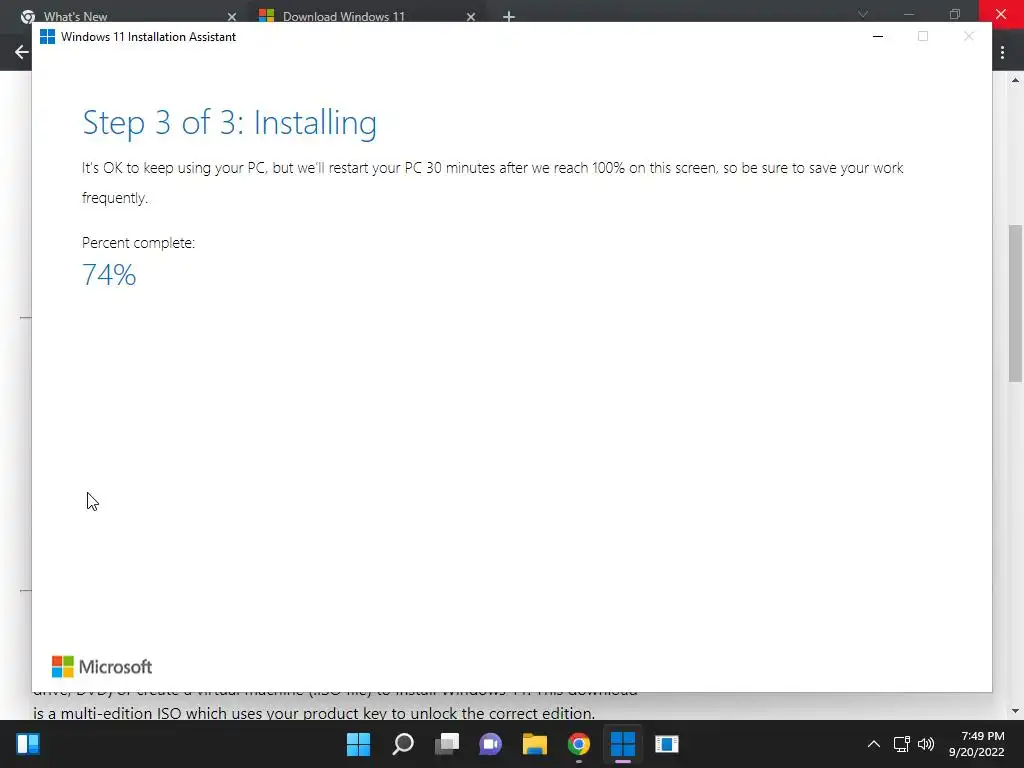
Task: Click the Chrome page scrollbar thumb
Action: point(1015,303)
